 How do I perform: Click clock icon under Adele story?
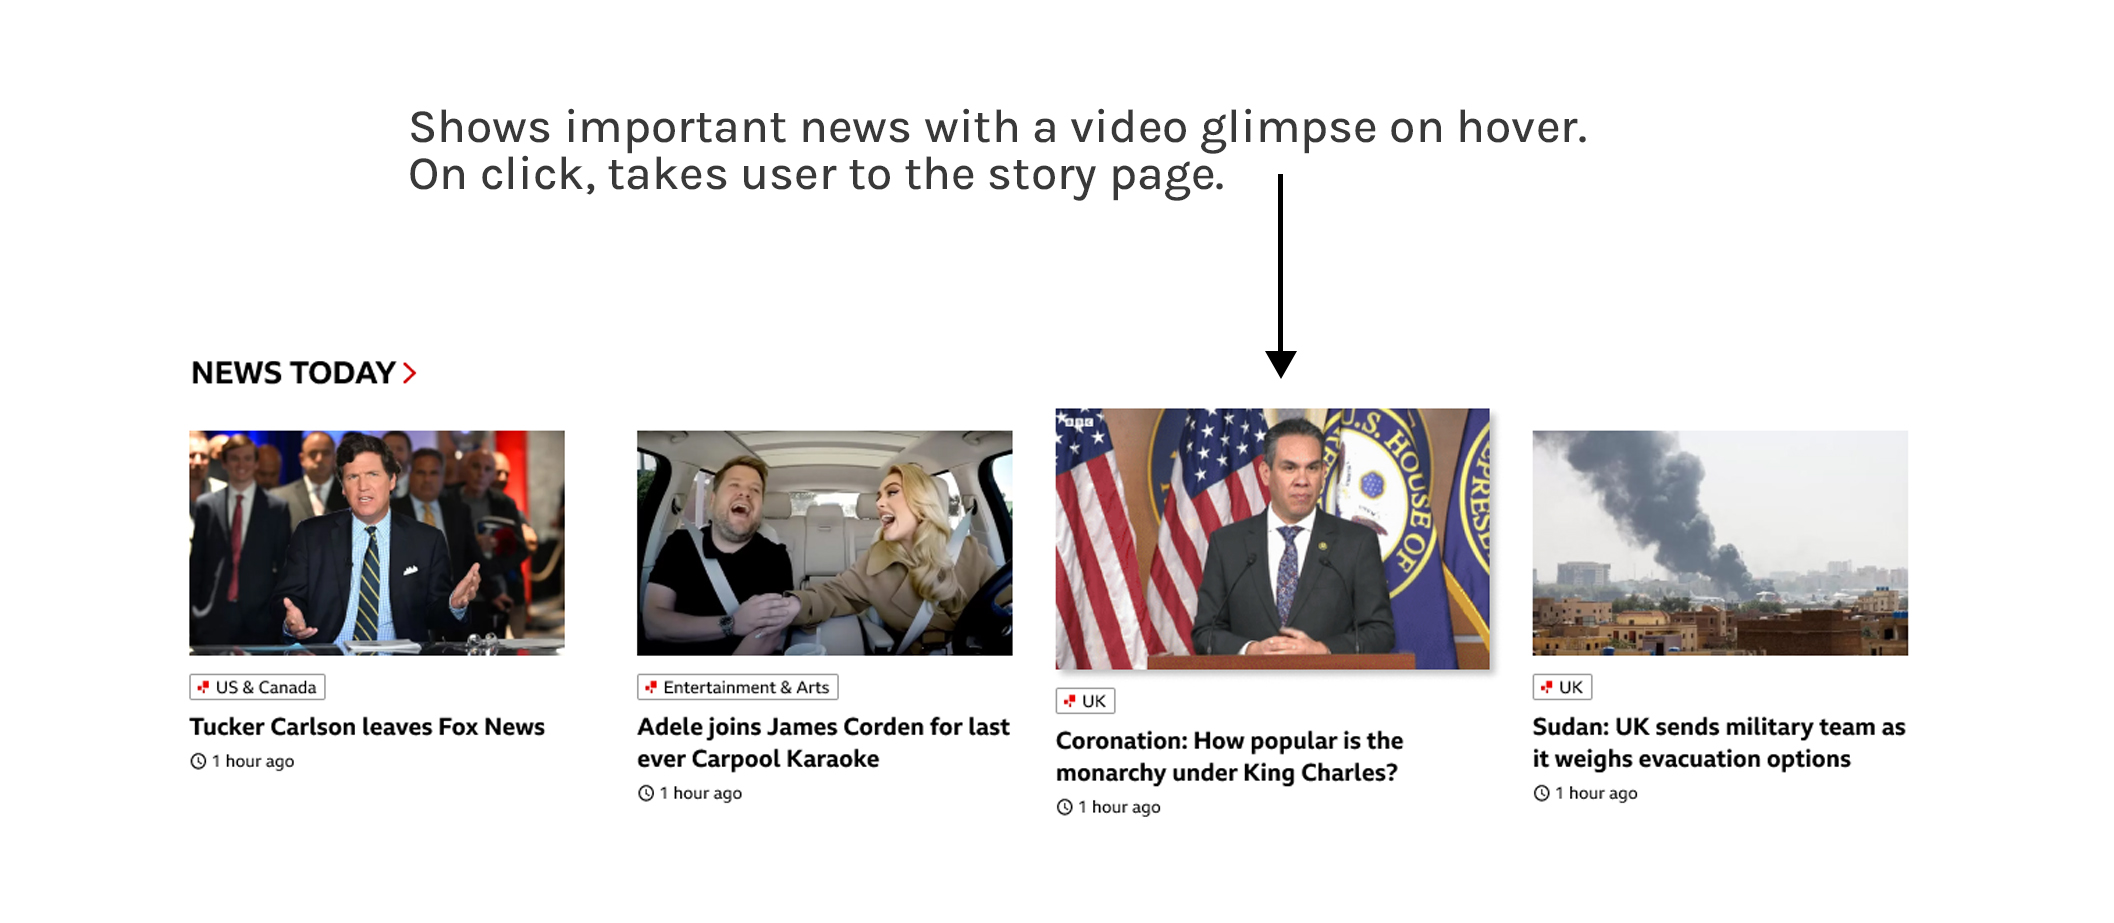(646, 793)
